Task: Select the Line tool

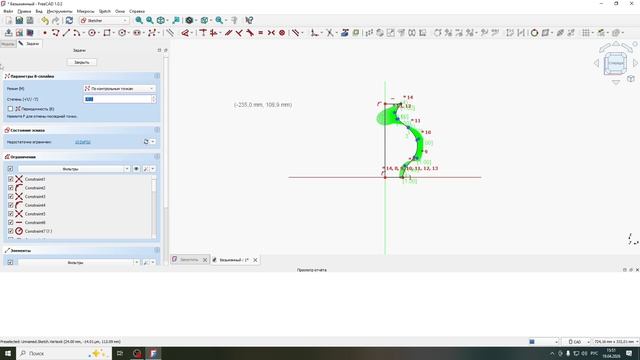Action: [x=66, y=33]
